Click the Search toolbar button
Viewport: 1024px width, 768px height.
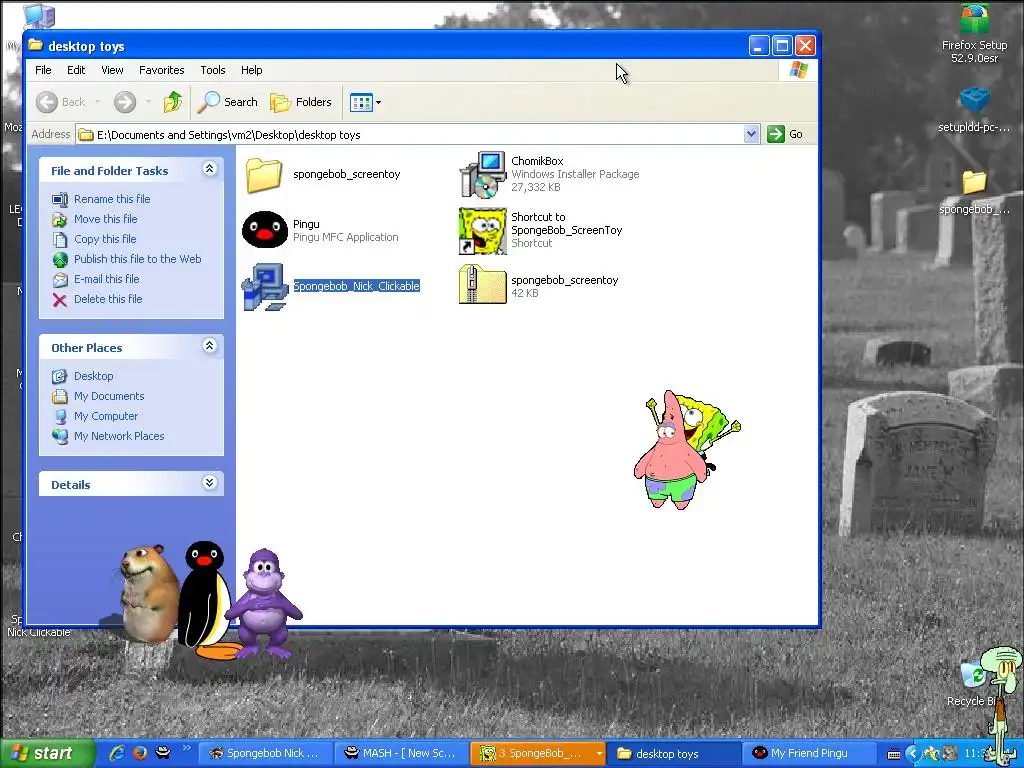[227, 102]
